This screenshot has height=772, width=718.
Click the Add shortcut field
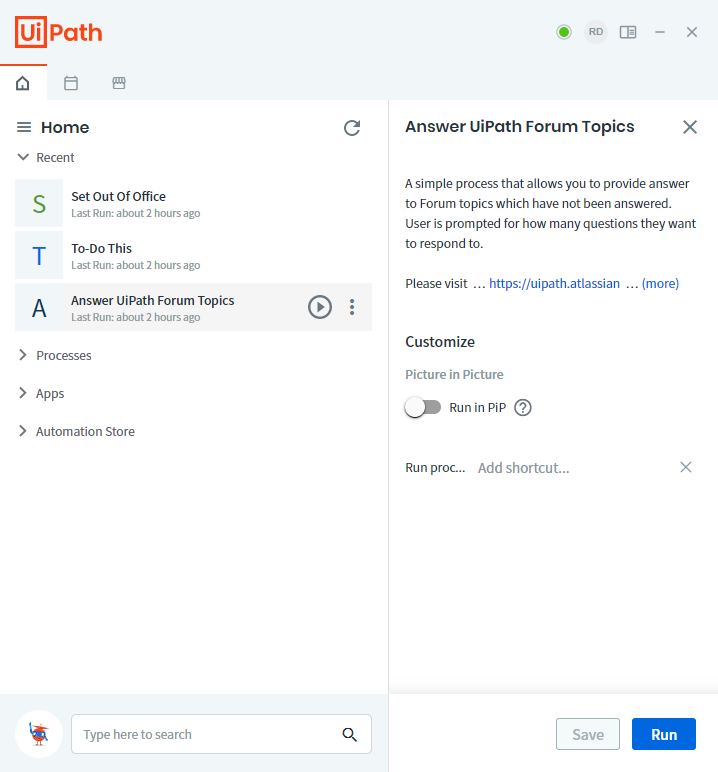574,468
